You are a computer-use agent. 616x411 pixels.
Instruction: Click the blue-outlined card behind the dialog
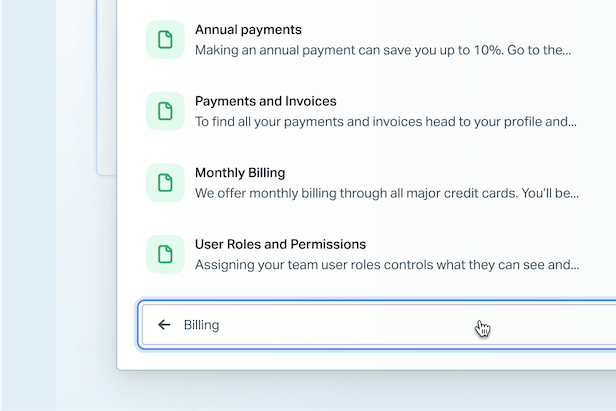click(x=106, y=86)
